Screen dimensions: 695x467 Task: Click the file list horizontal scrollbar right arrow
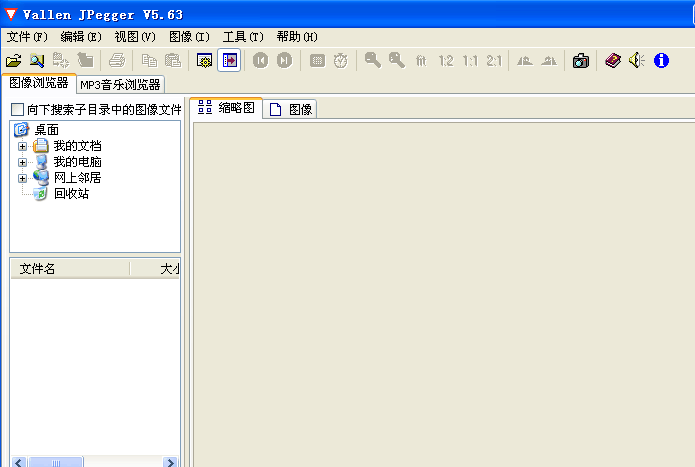(171, 462)
